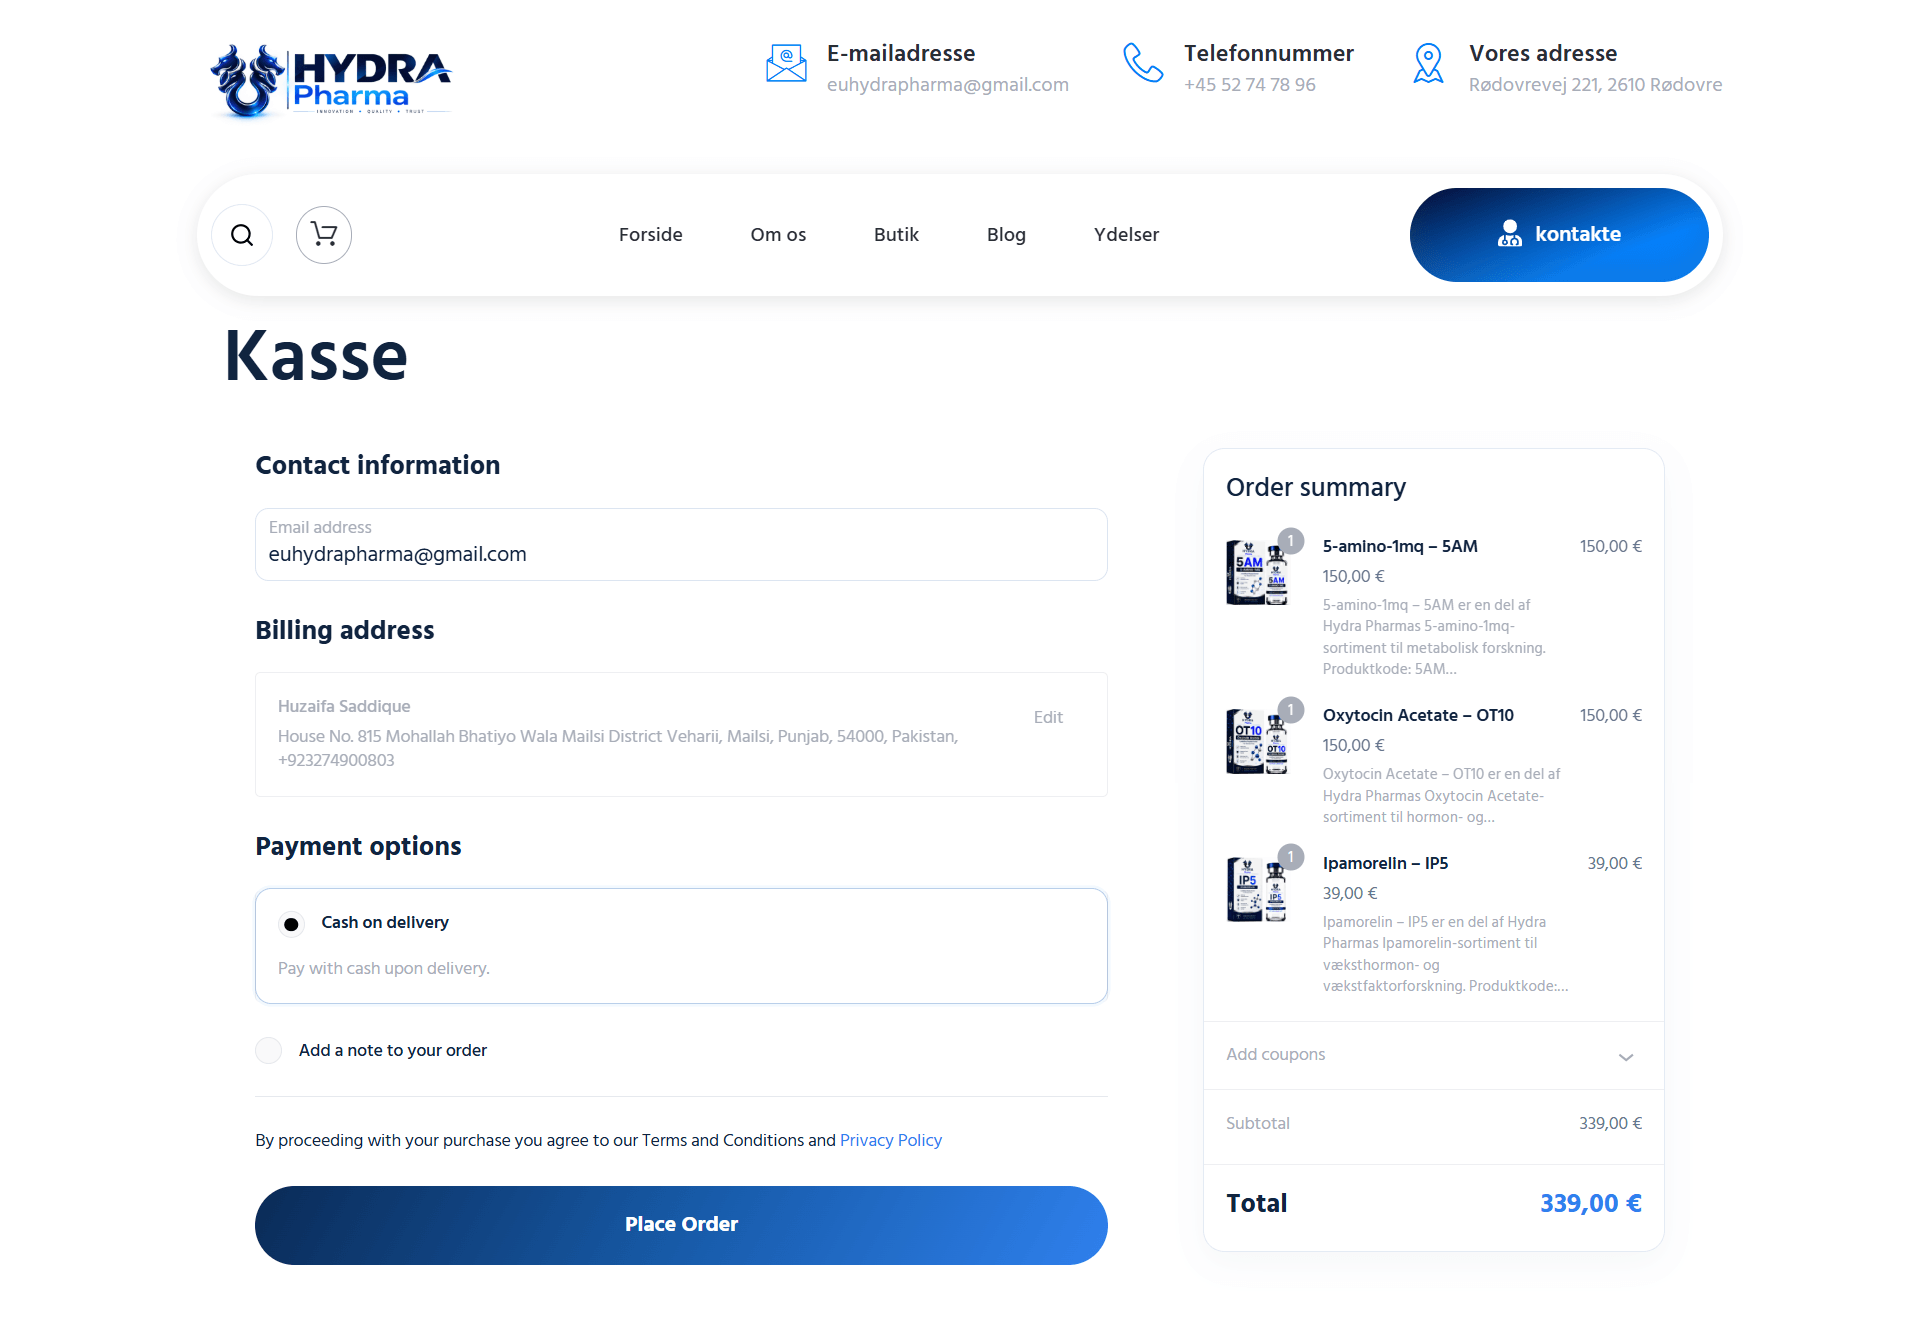Screen dimensions: 1918x1331
Task: Click the Place Order button
Action: [x=681, y=1225]
